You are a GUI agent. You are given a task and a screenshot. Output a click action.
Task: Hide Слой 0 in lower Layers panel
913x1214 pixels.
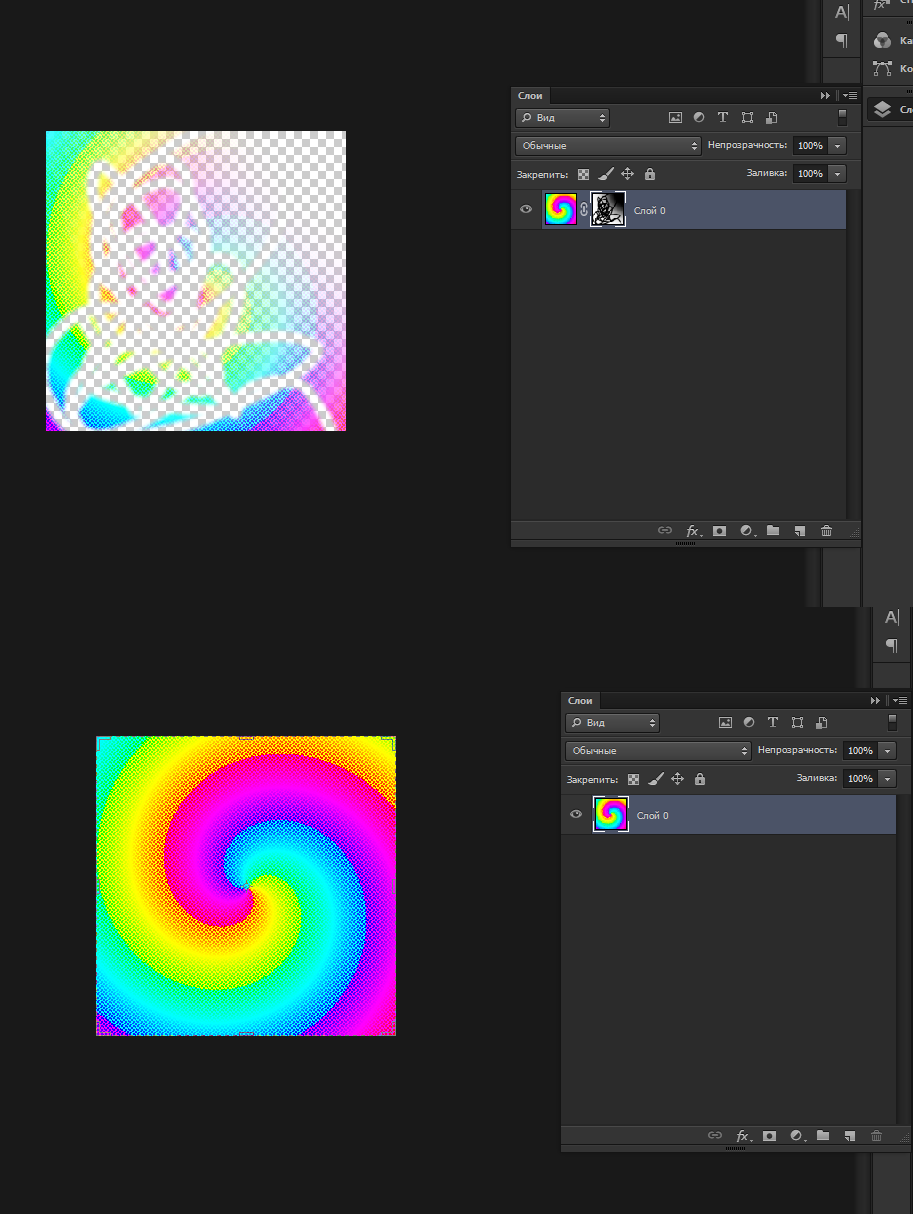[x=576, y=815]
